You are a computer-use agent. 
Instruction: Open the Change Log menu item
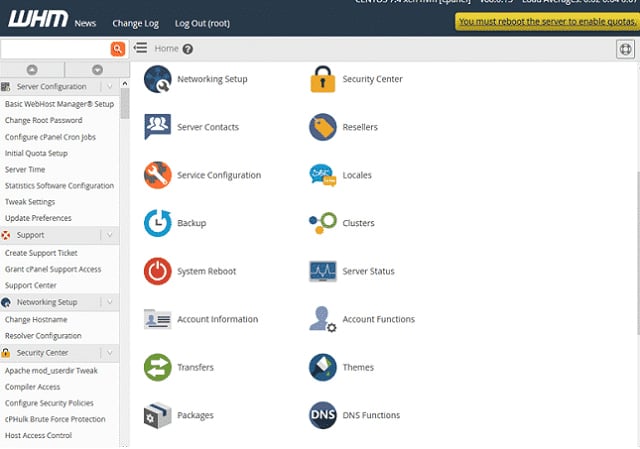(136, 24)
